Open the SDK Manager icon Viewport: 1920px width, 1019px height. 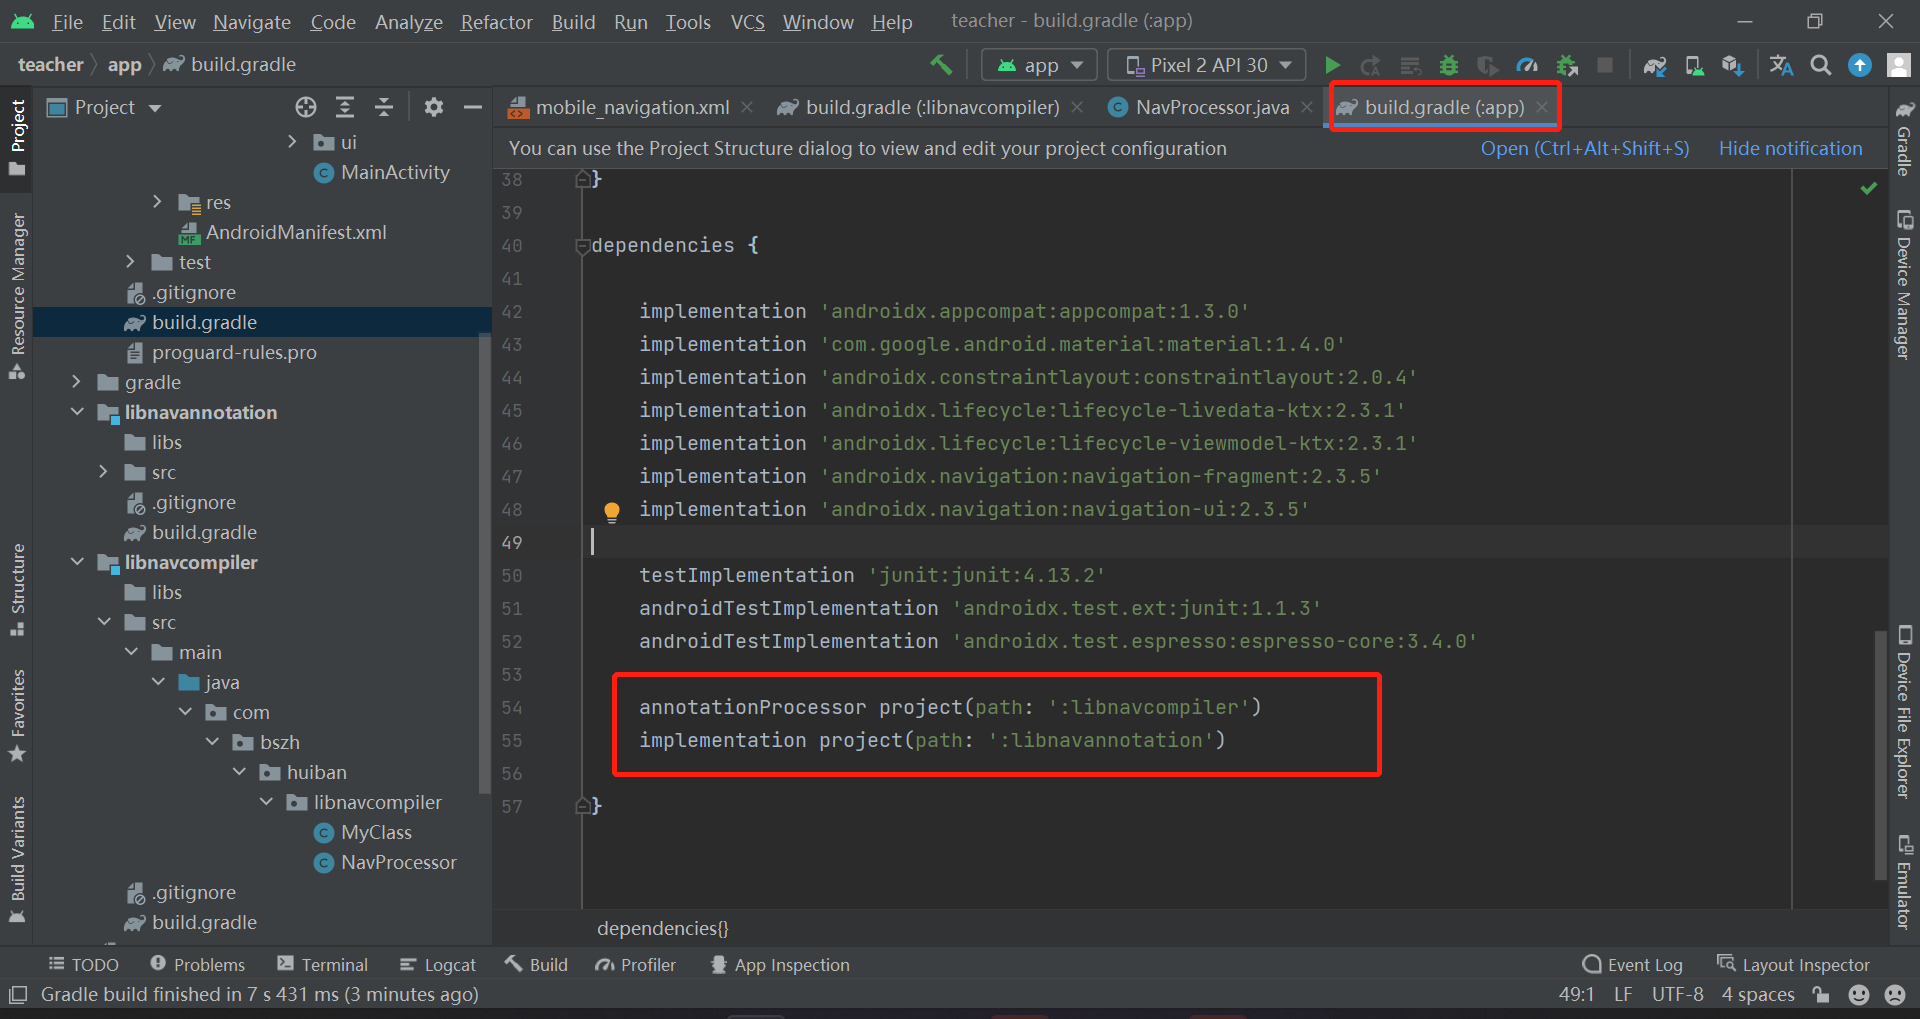(1733, 65)
